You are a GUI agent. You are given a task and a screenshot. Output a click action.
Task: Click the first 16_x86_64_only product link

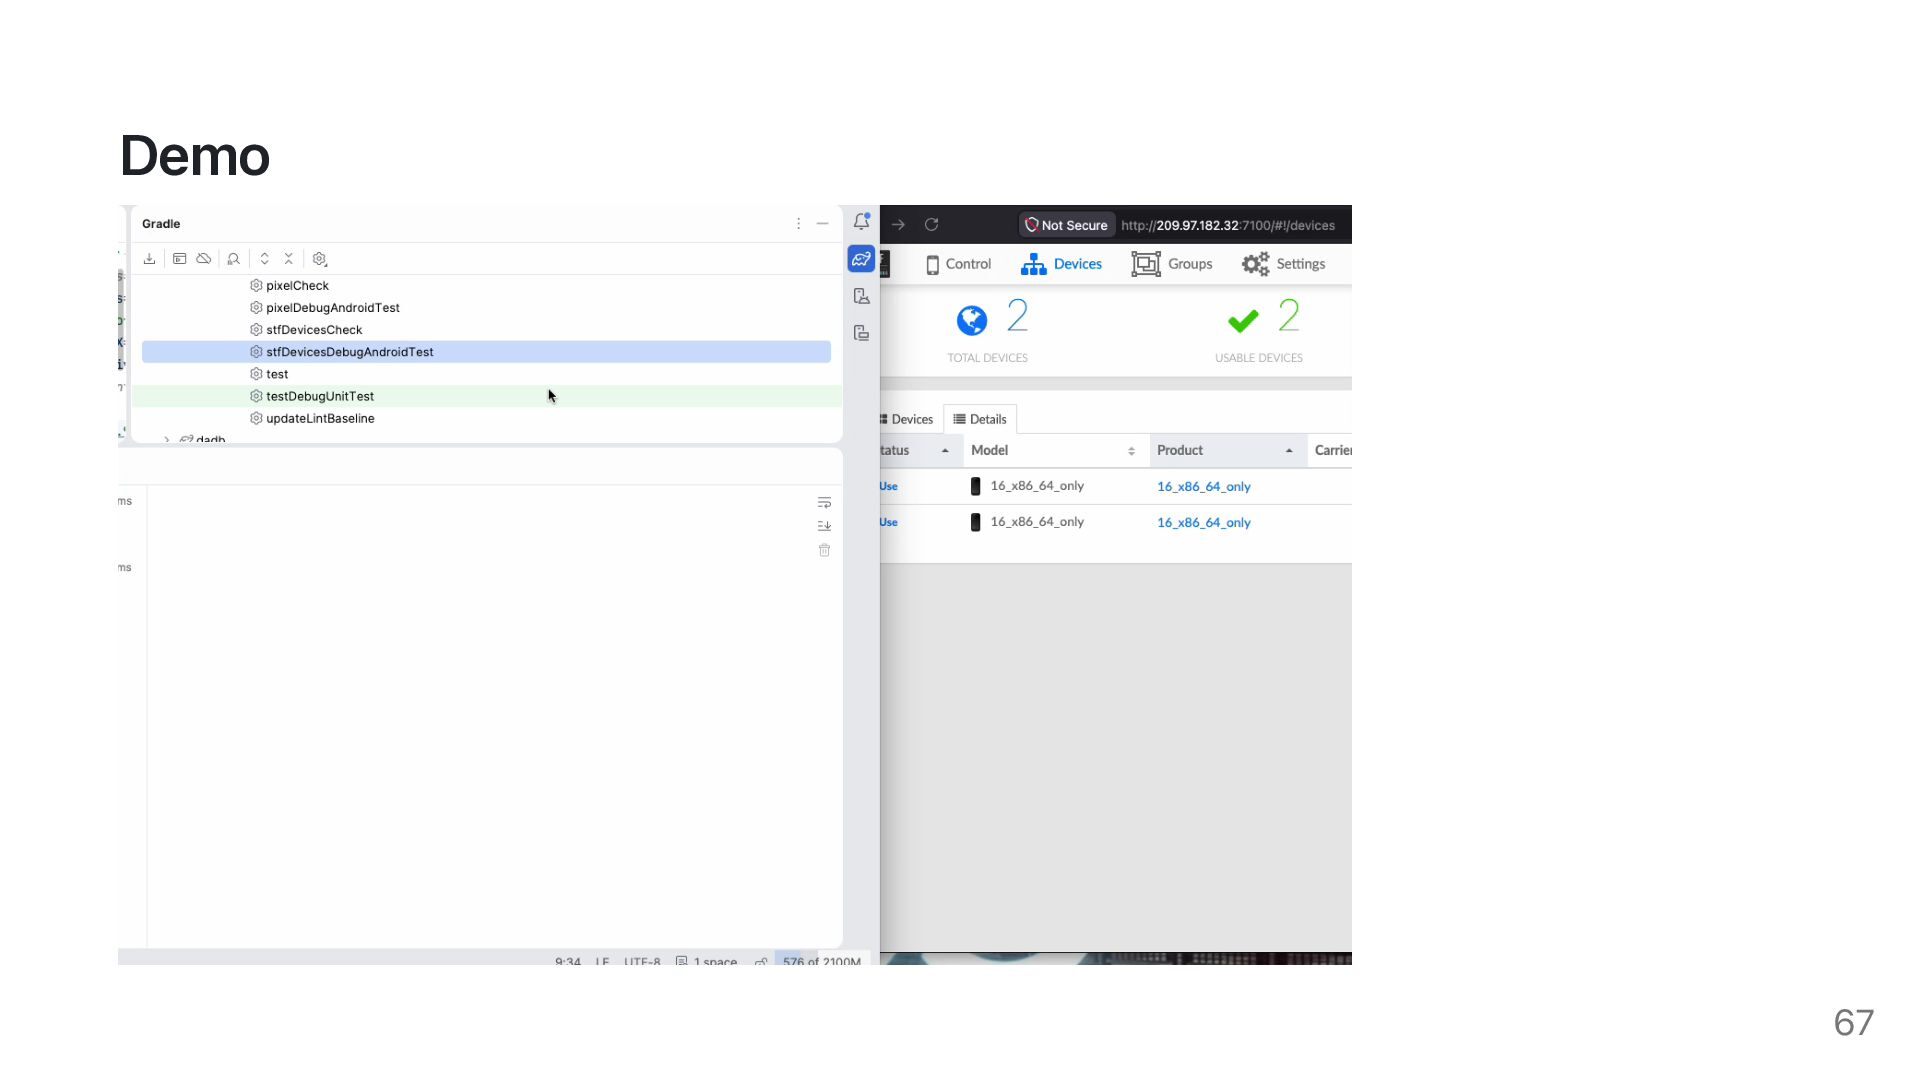pyautogui.click(x=1204, y=487)
